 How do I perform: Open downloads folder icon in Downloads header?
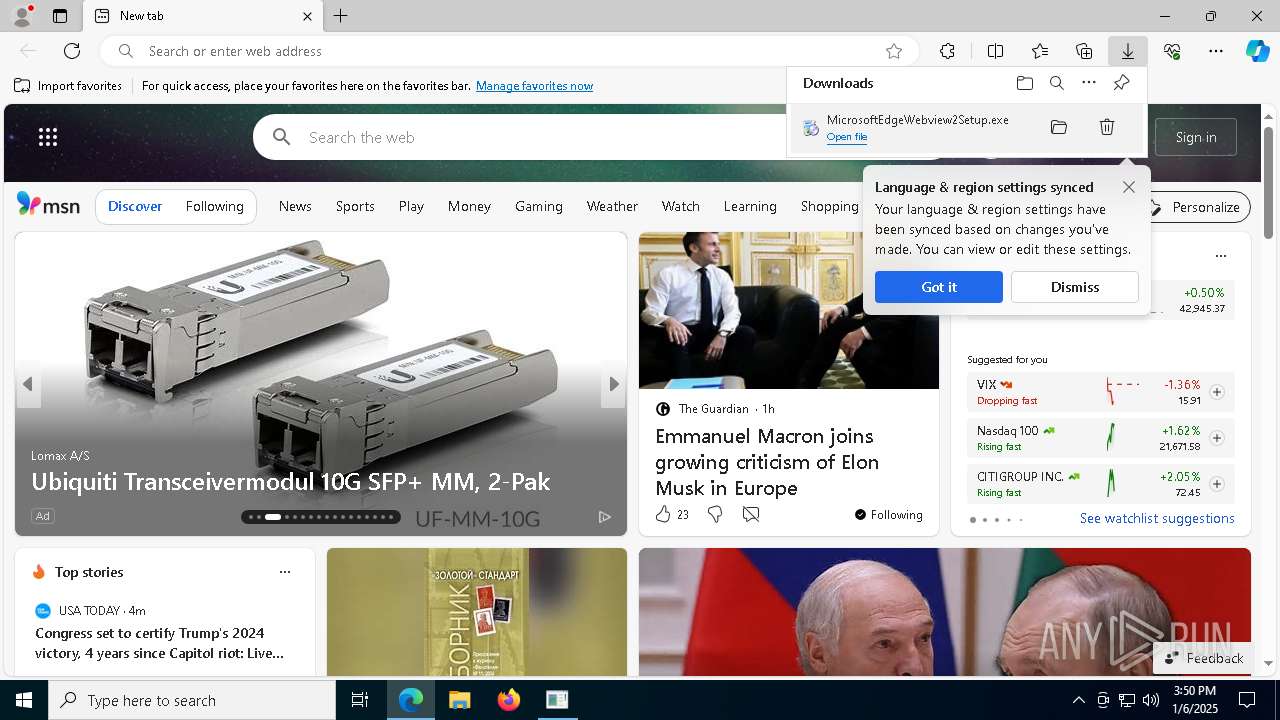click(x=1025, y=83)
